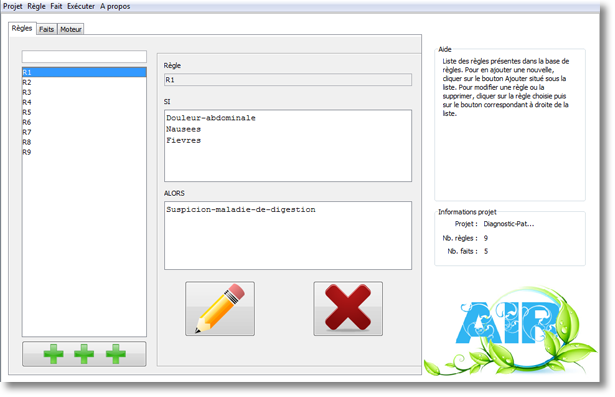Select rule R9 in the list

pyautogui.click(x=84, y=152)
